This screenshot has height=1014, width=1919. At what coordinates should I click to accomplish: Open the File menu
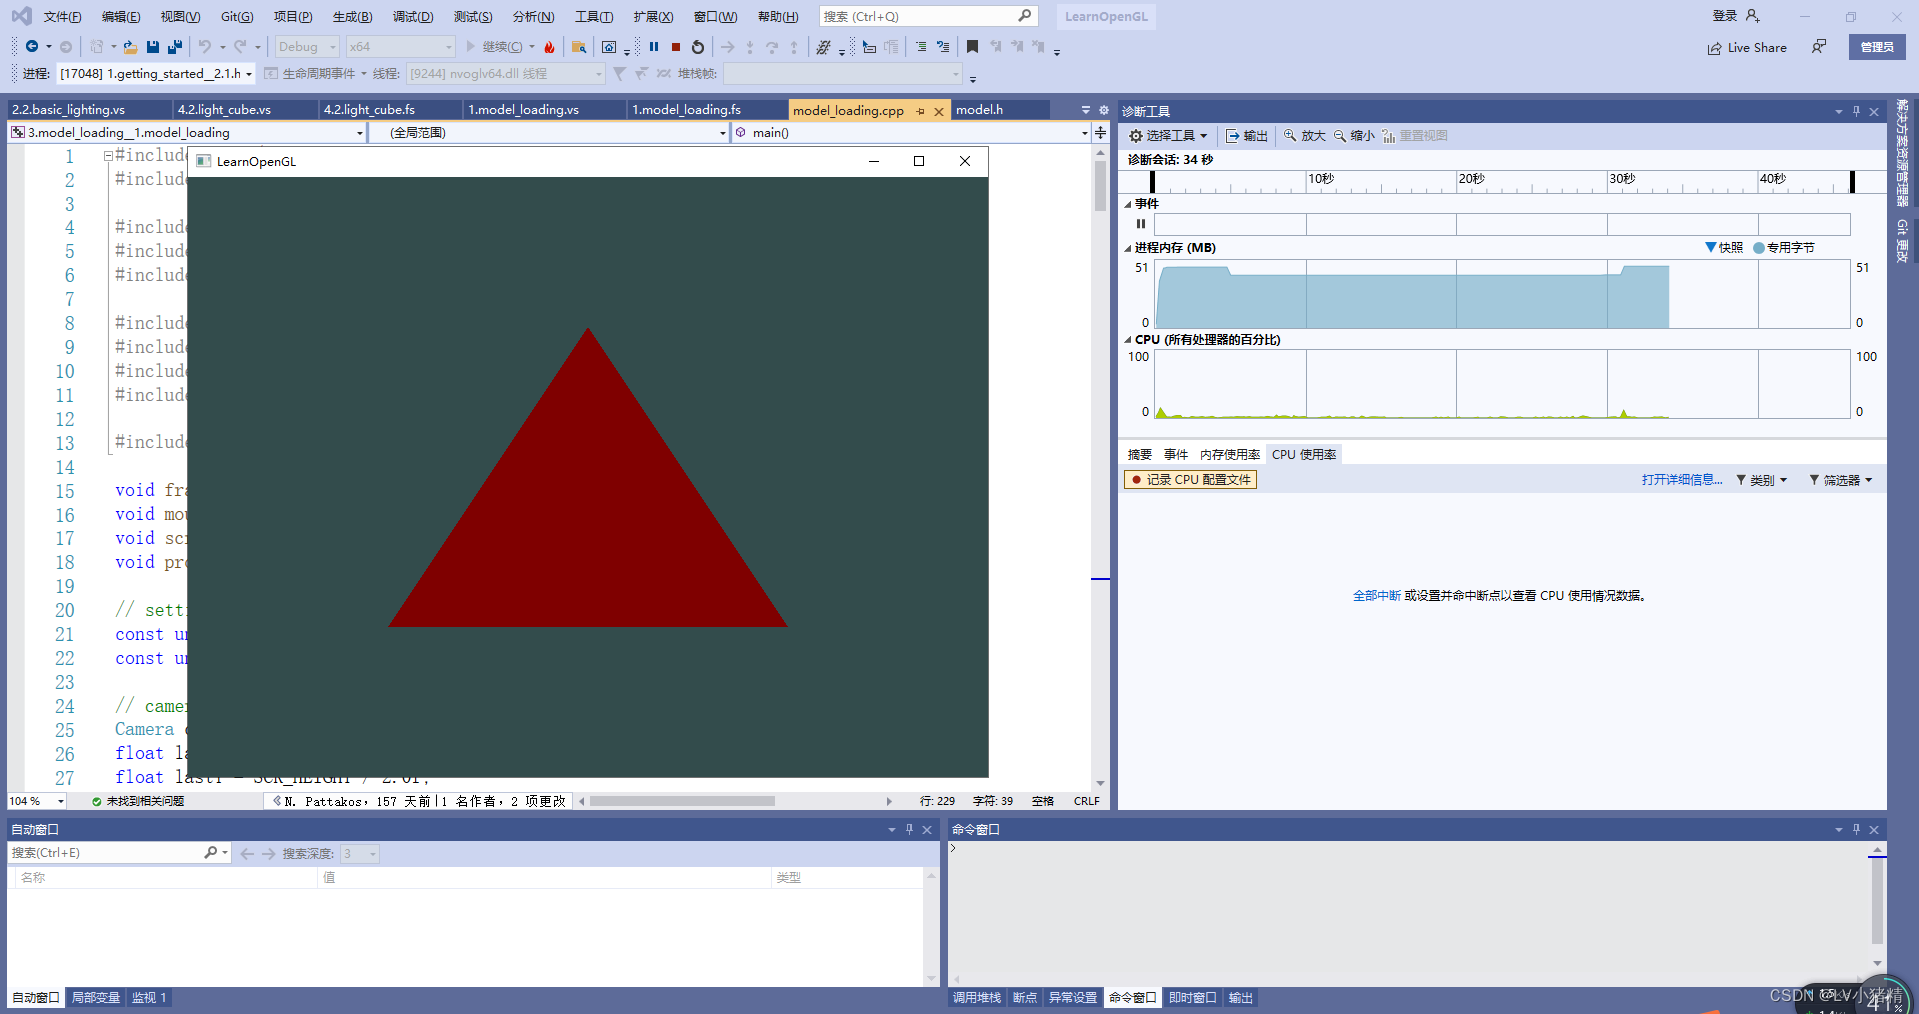tap(62, 17)
